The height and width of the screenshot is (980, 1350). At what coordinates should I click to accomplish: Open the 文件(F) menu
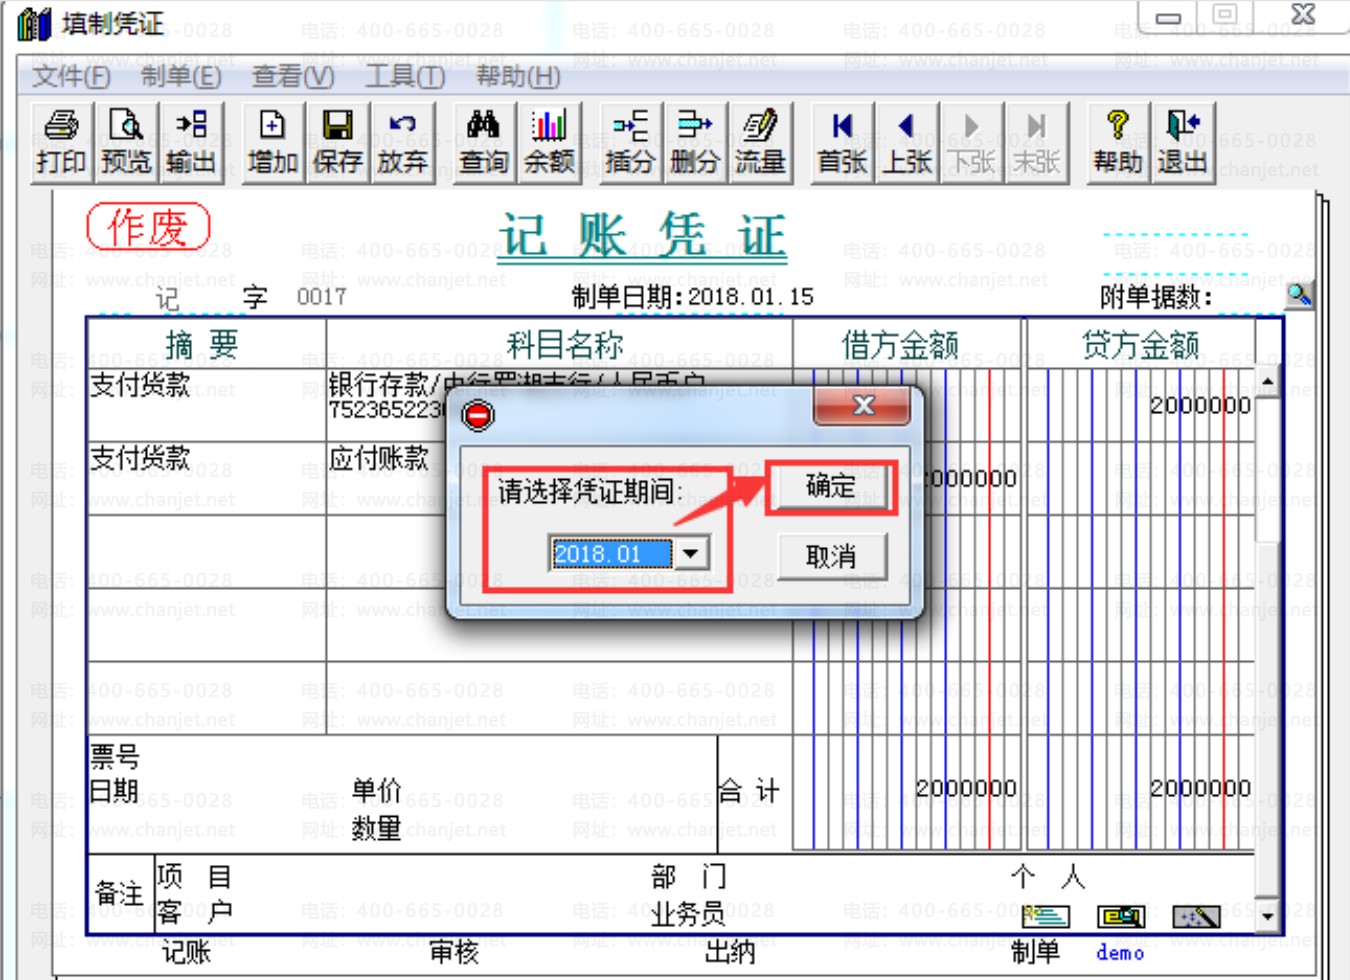[71, 76]
